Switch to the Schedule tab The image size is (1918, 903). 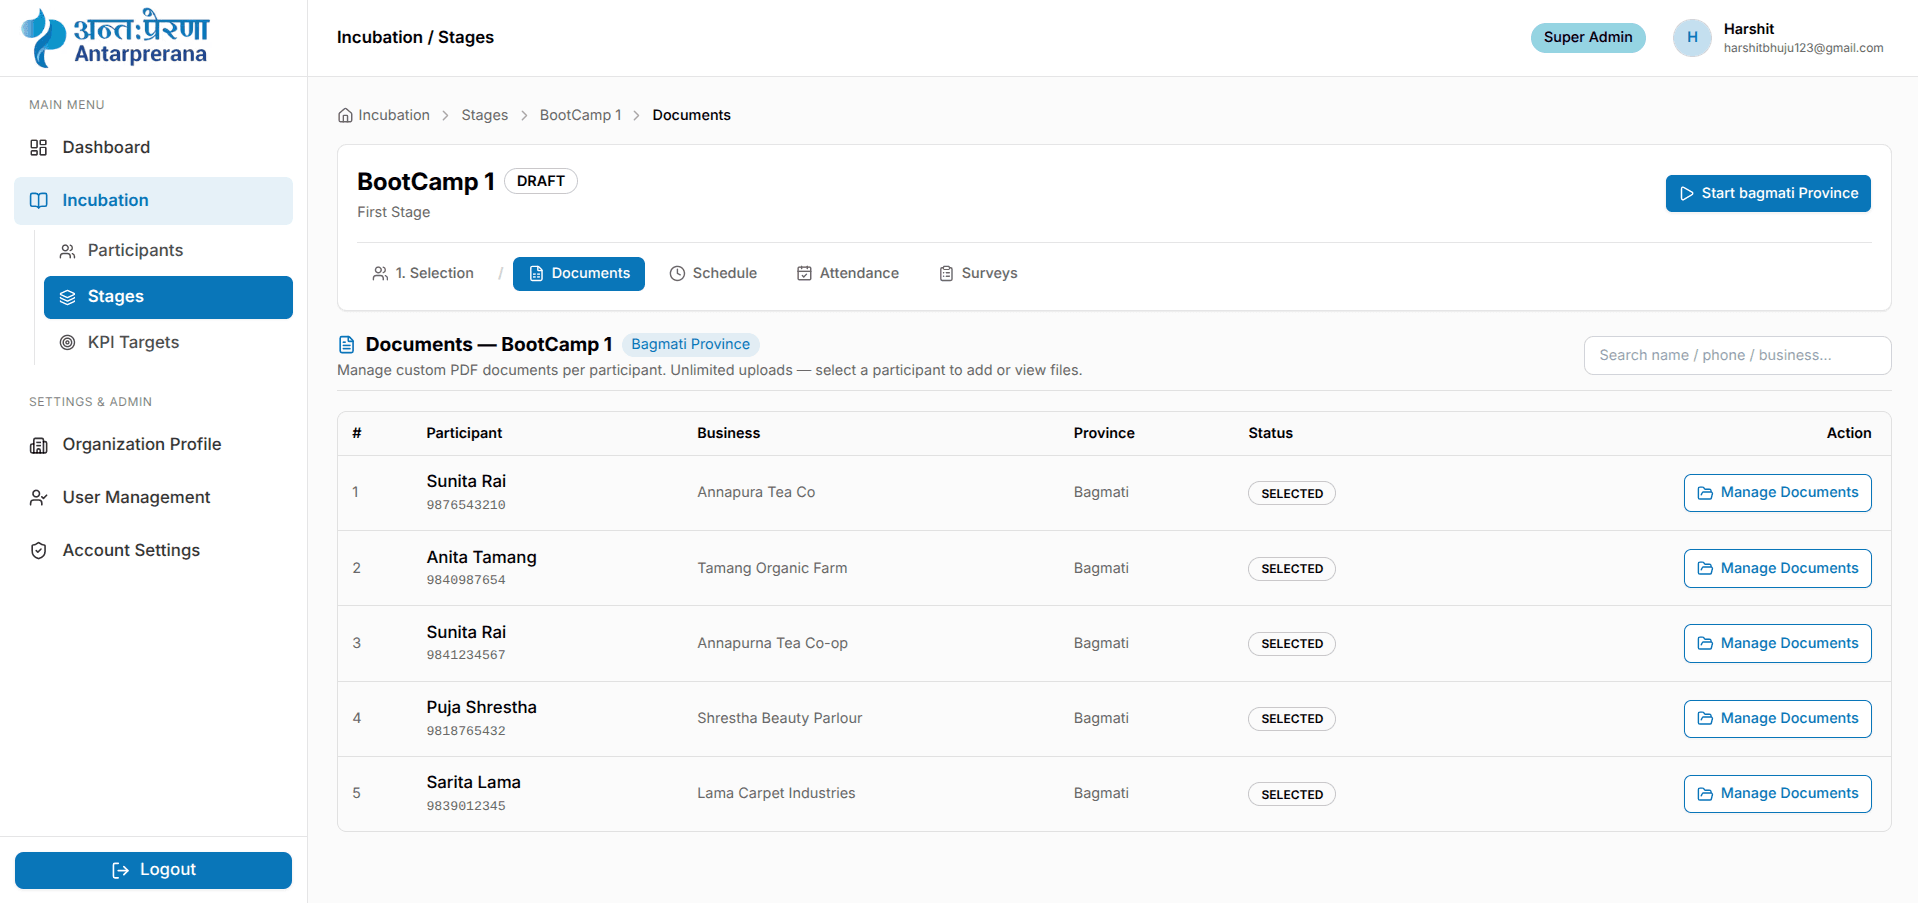pyautogui.click(x=713, y=274)
